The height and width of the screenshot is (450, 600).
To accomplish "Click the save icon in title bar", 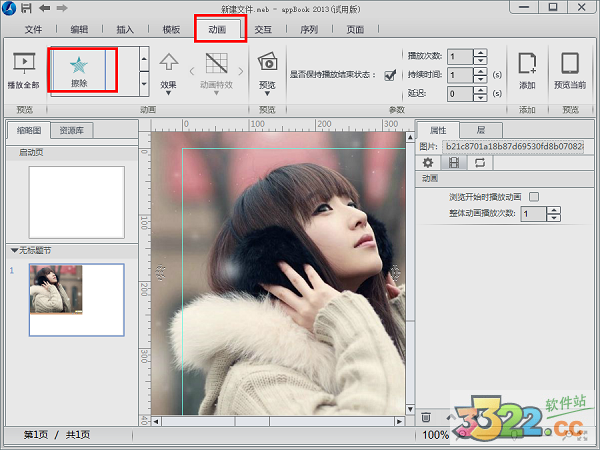I will pyautogui.click(x=26, y=8).
